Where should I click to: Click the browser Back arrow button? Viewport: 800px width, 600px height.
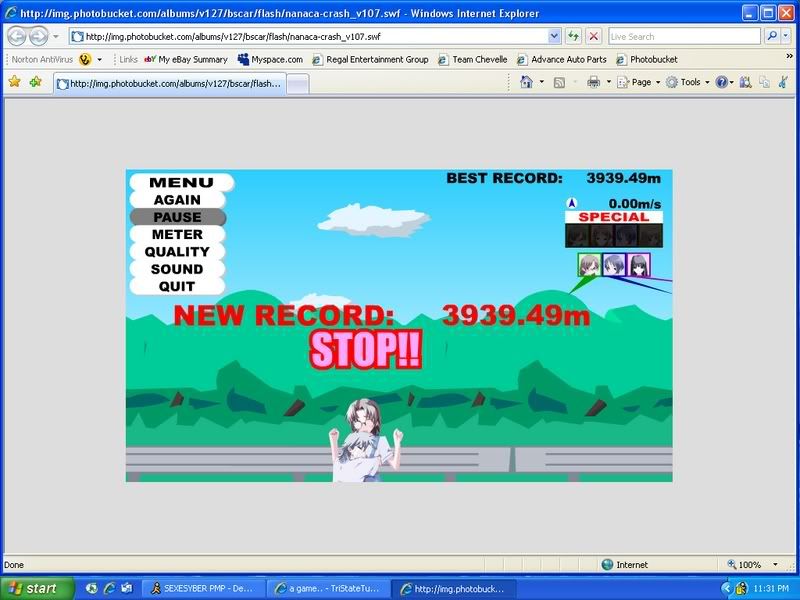pyautogui.click(x=19, y=36)
